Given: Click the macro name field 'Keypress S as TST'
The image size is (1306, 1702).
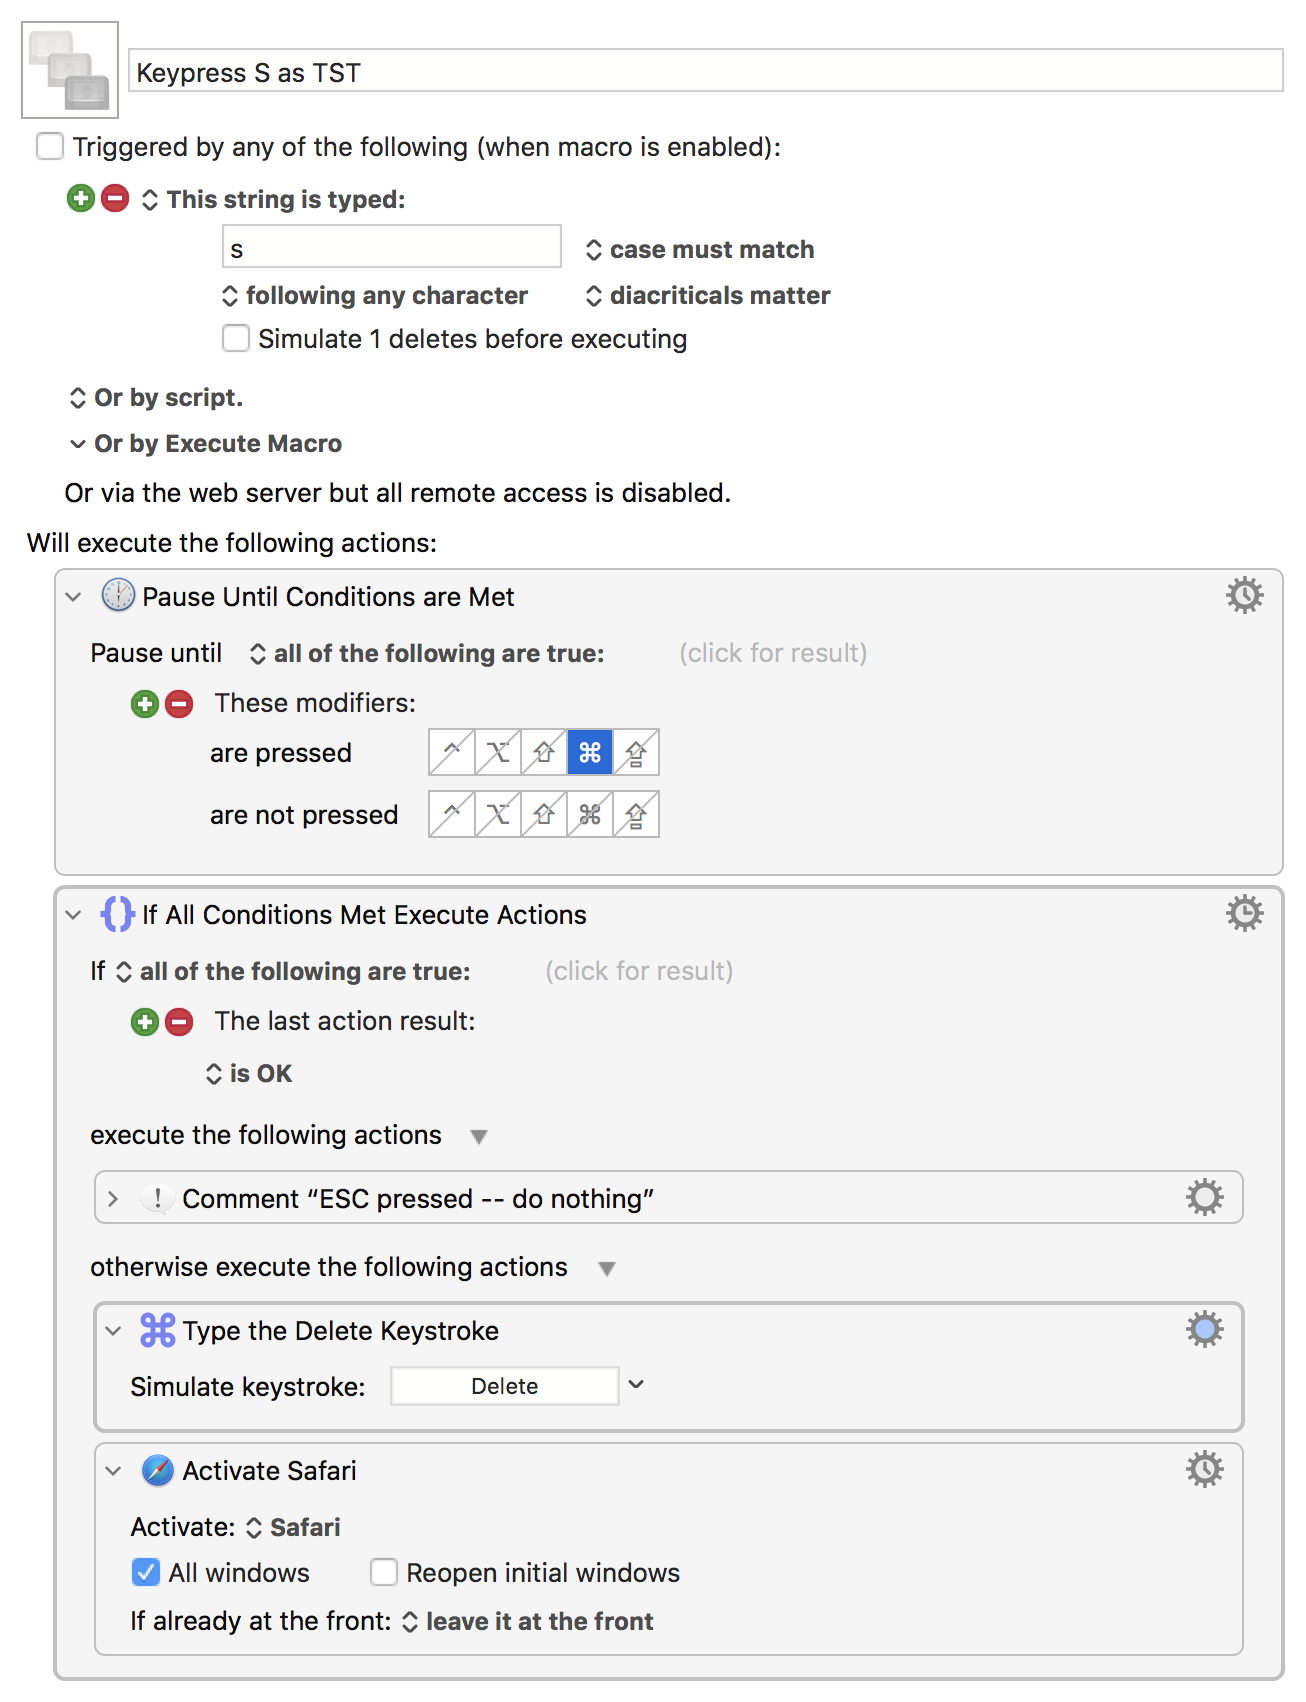Looking at the screenshot, I should [x=705, y=72].
